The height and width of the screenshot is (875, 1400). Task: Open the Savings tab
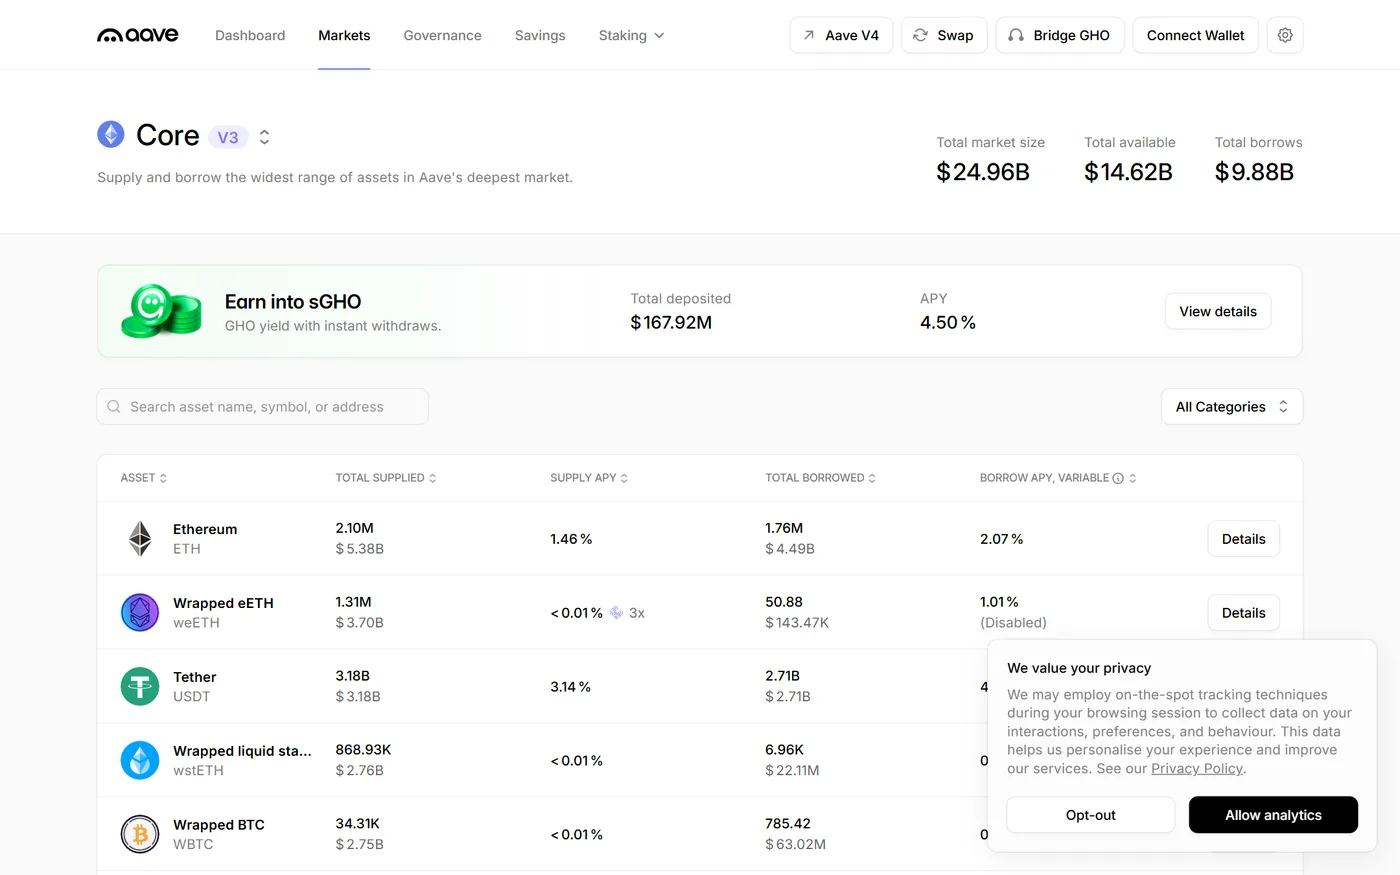click(x=540, y=35)
